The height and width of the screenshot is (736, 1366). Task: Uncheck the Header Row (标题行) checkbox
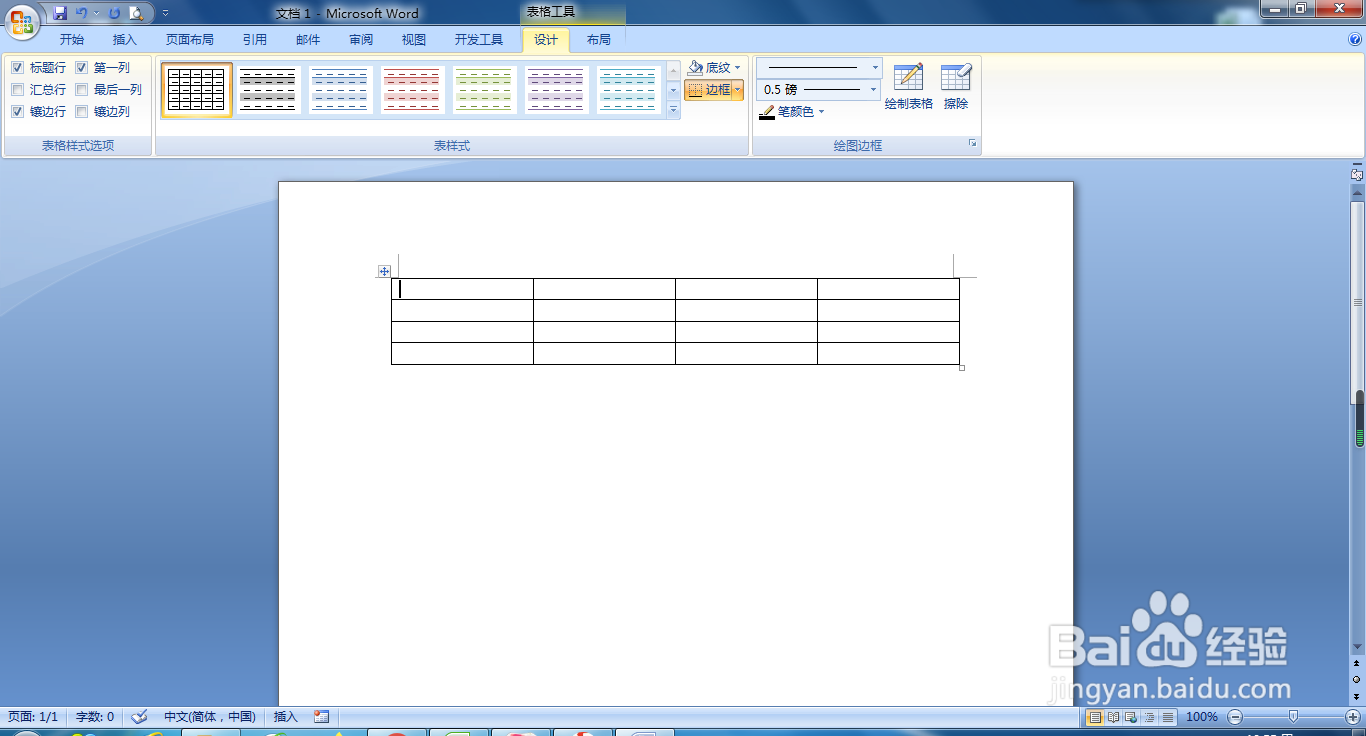pos(18,68)
